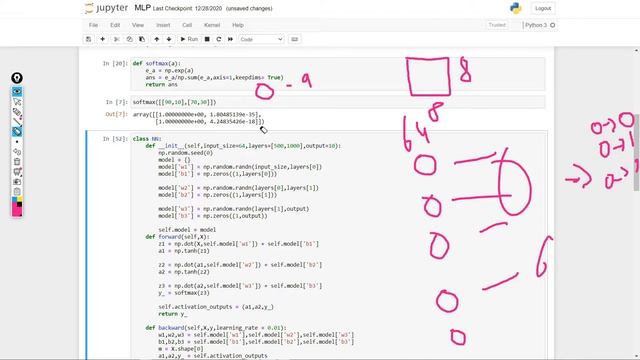Click the 'np.random.seed(0)' line
Screen dimensions: 640x360
click(x=186, y=153)
